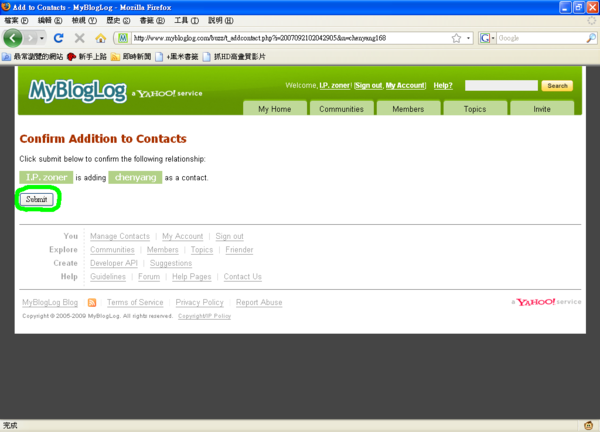Open the 編輯 (Edit) menu
This screenshot has height=432, width=600.
point(50,20)
